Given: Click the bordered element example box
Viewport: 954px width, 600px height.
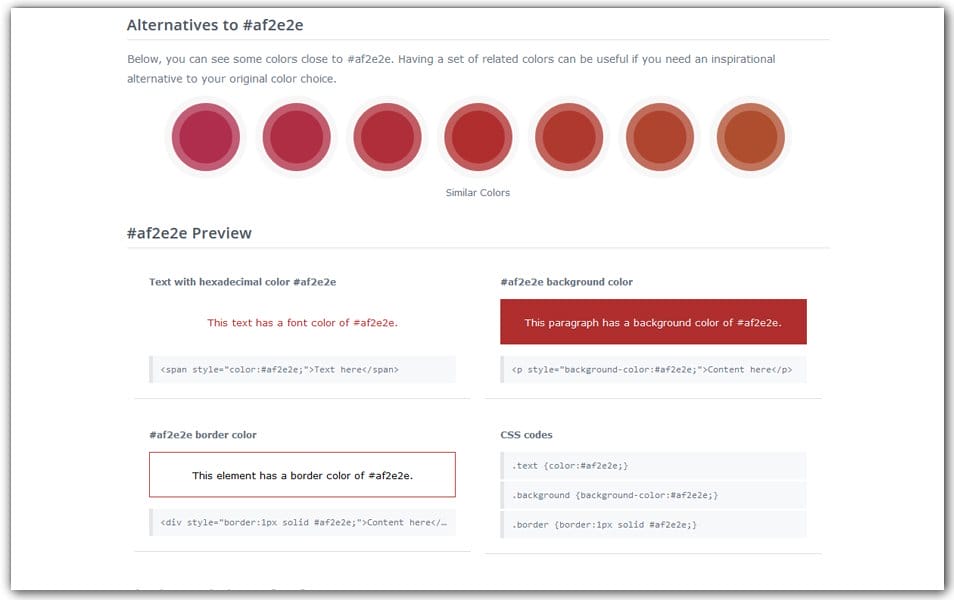Looking at the screenshot, I should coord(303,474).
